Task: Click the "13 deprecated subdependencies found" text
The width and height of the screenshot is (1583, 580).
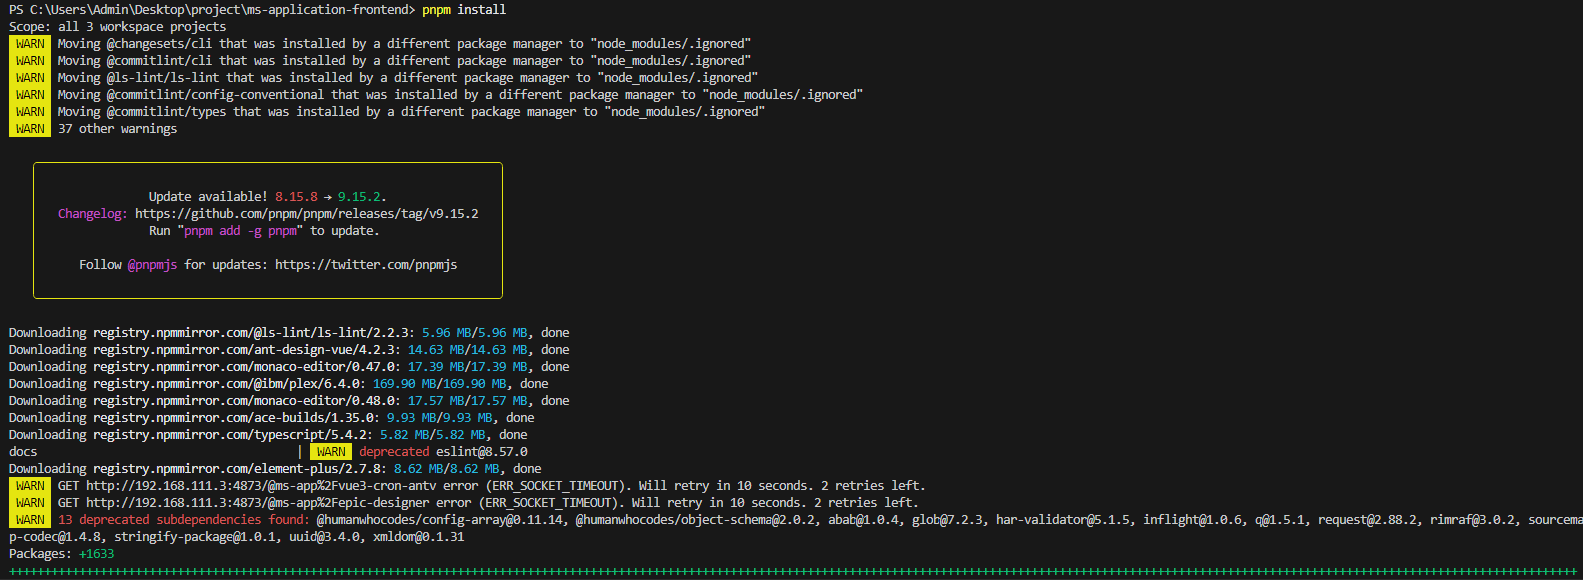Action: (183, 520)
